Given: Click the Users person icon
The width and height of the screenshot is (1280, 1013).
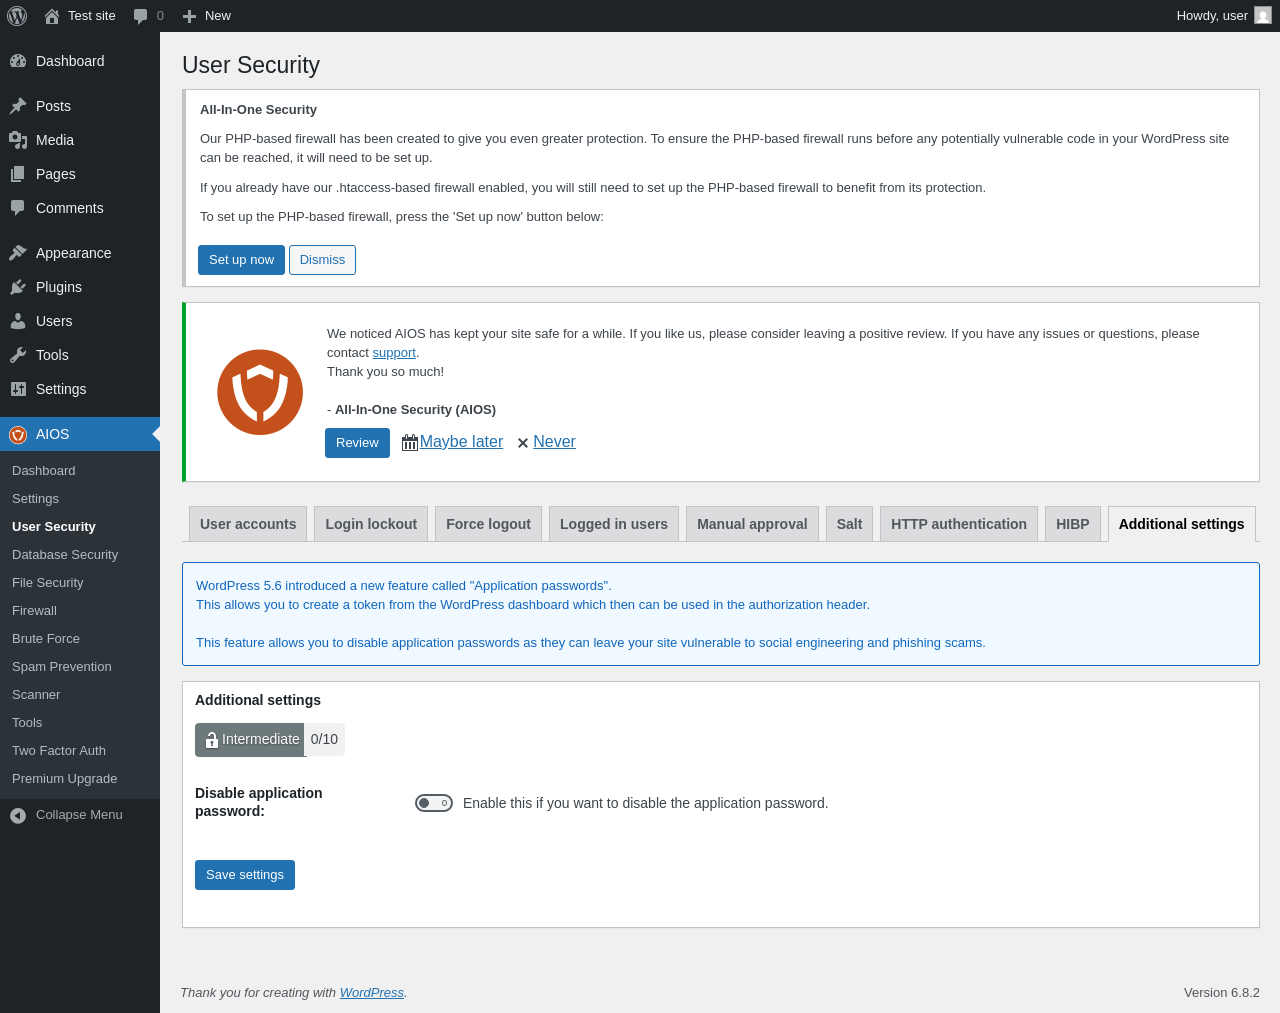Looking at the screenshot, I should click(18, 321).
